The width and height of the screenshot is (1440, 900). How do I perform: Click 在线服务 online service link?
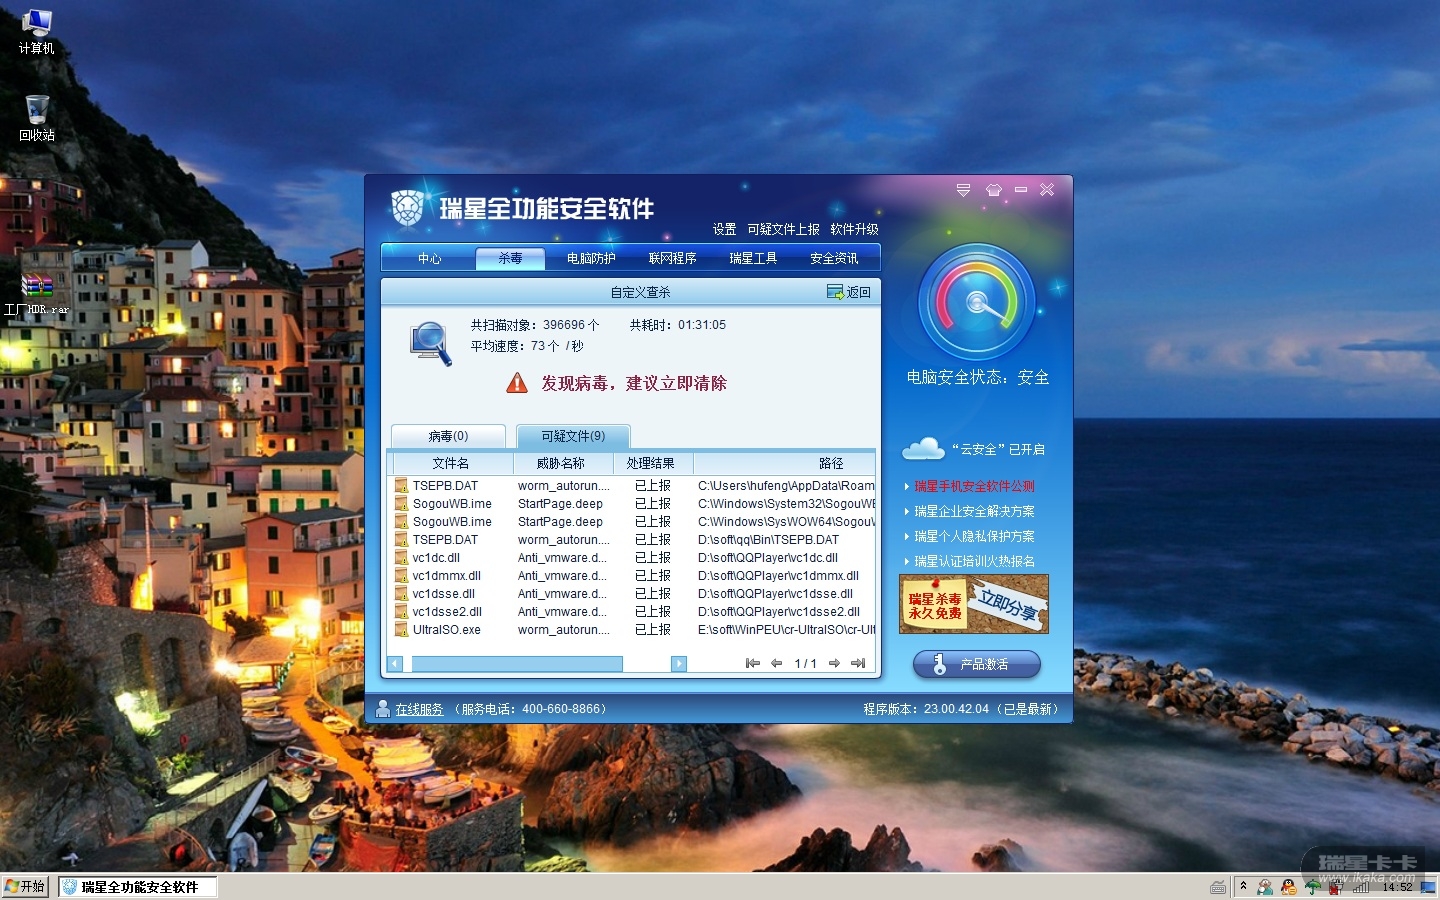click(419, 709)
